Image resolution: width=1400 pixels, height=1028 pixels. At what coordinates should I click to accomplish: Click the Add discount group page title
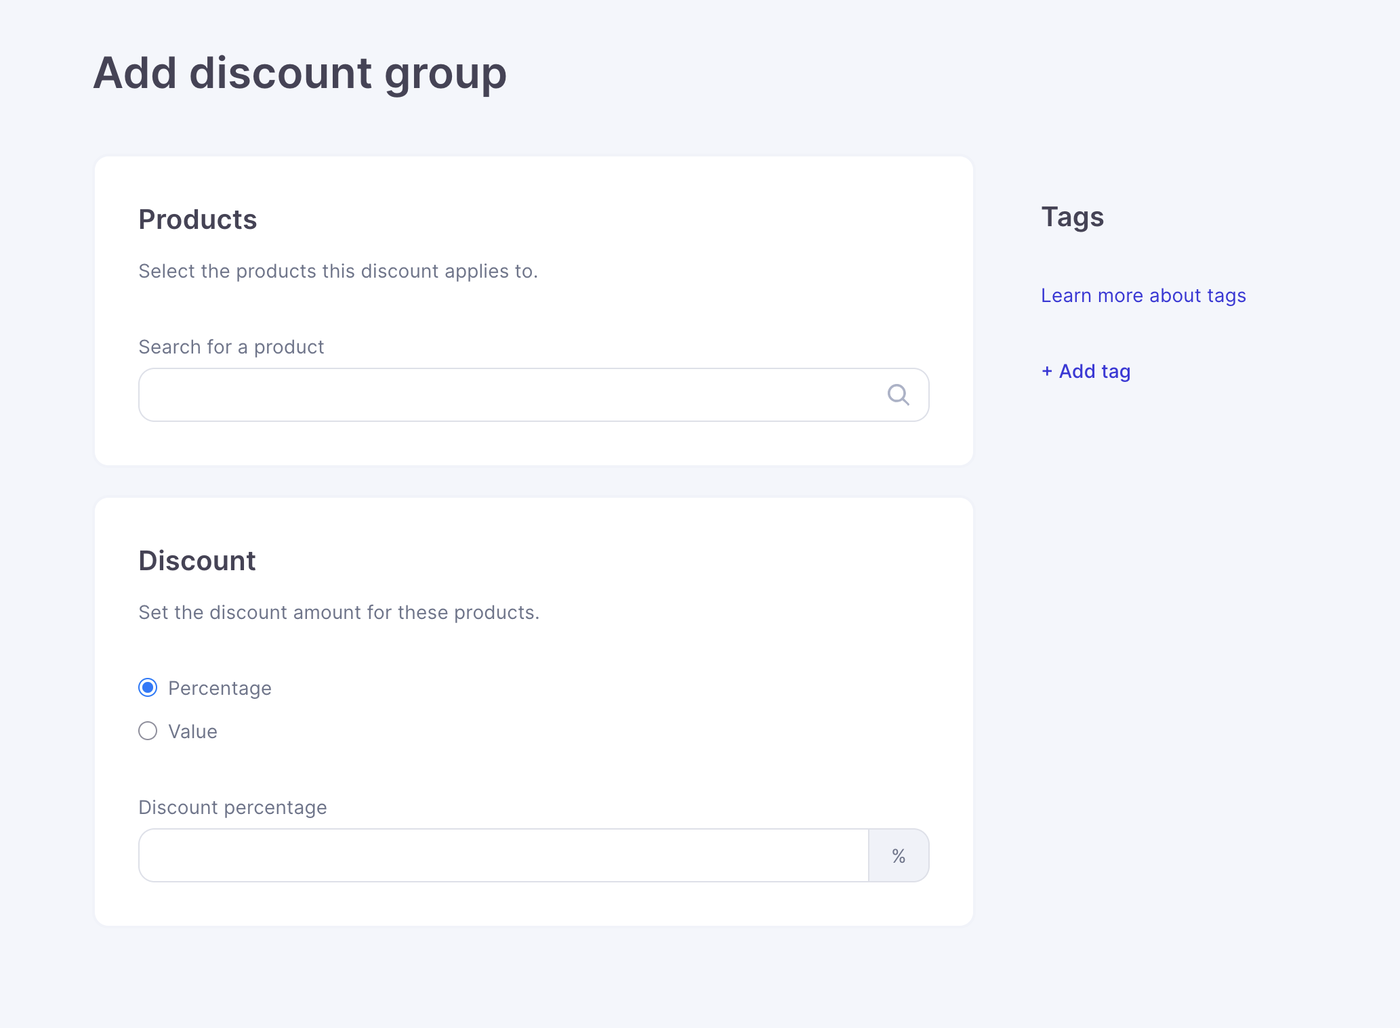tap(300, 73)
